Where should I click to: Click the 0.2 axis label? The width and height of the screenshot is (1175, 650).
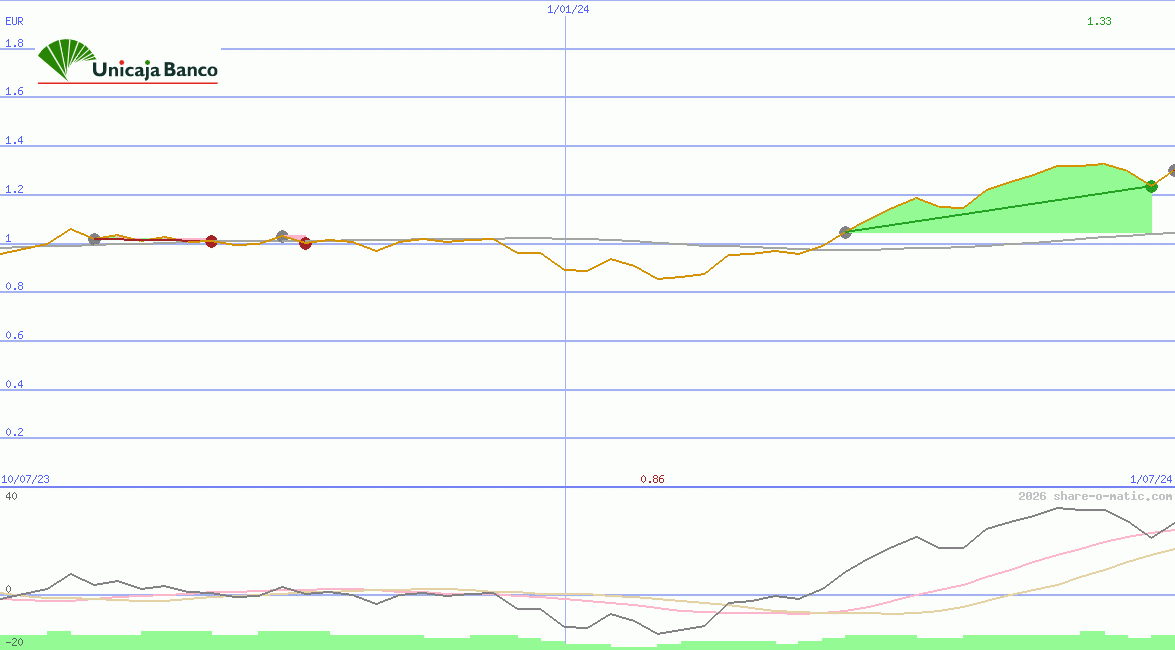coord(14,432)
